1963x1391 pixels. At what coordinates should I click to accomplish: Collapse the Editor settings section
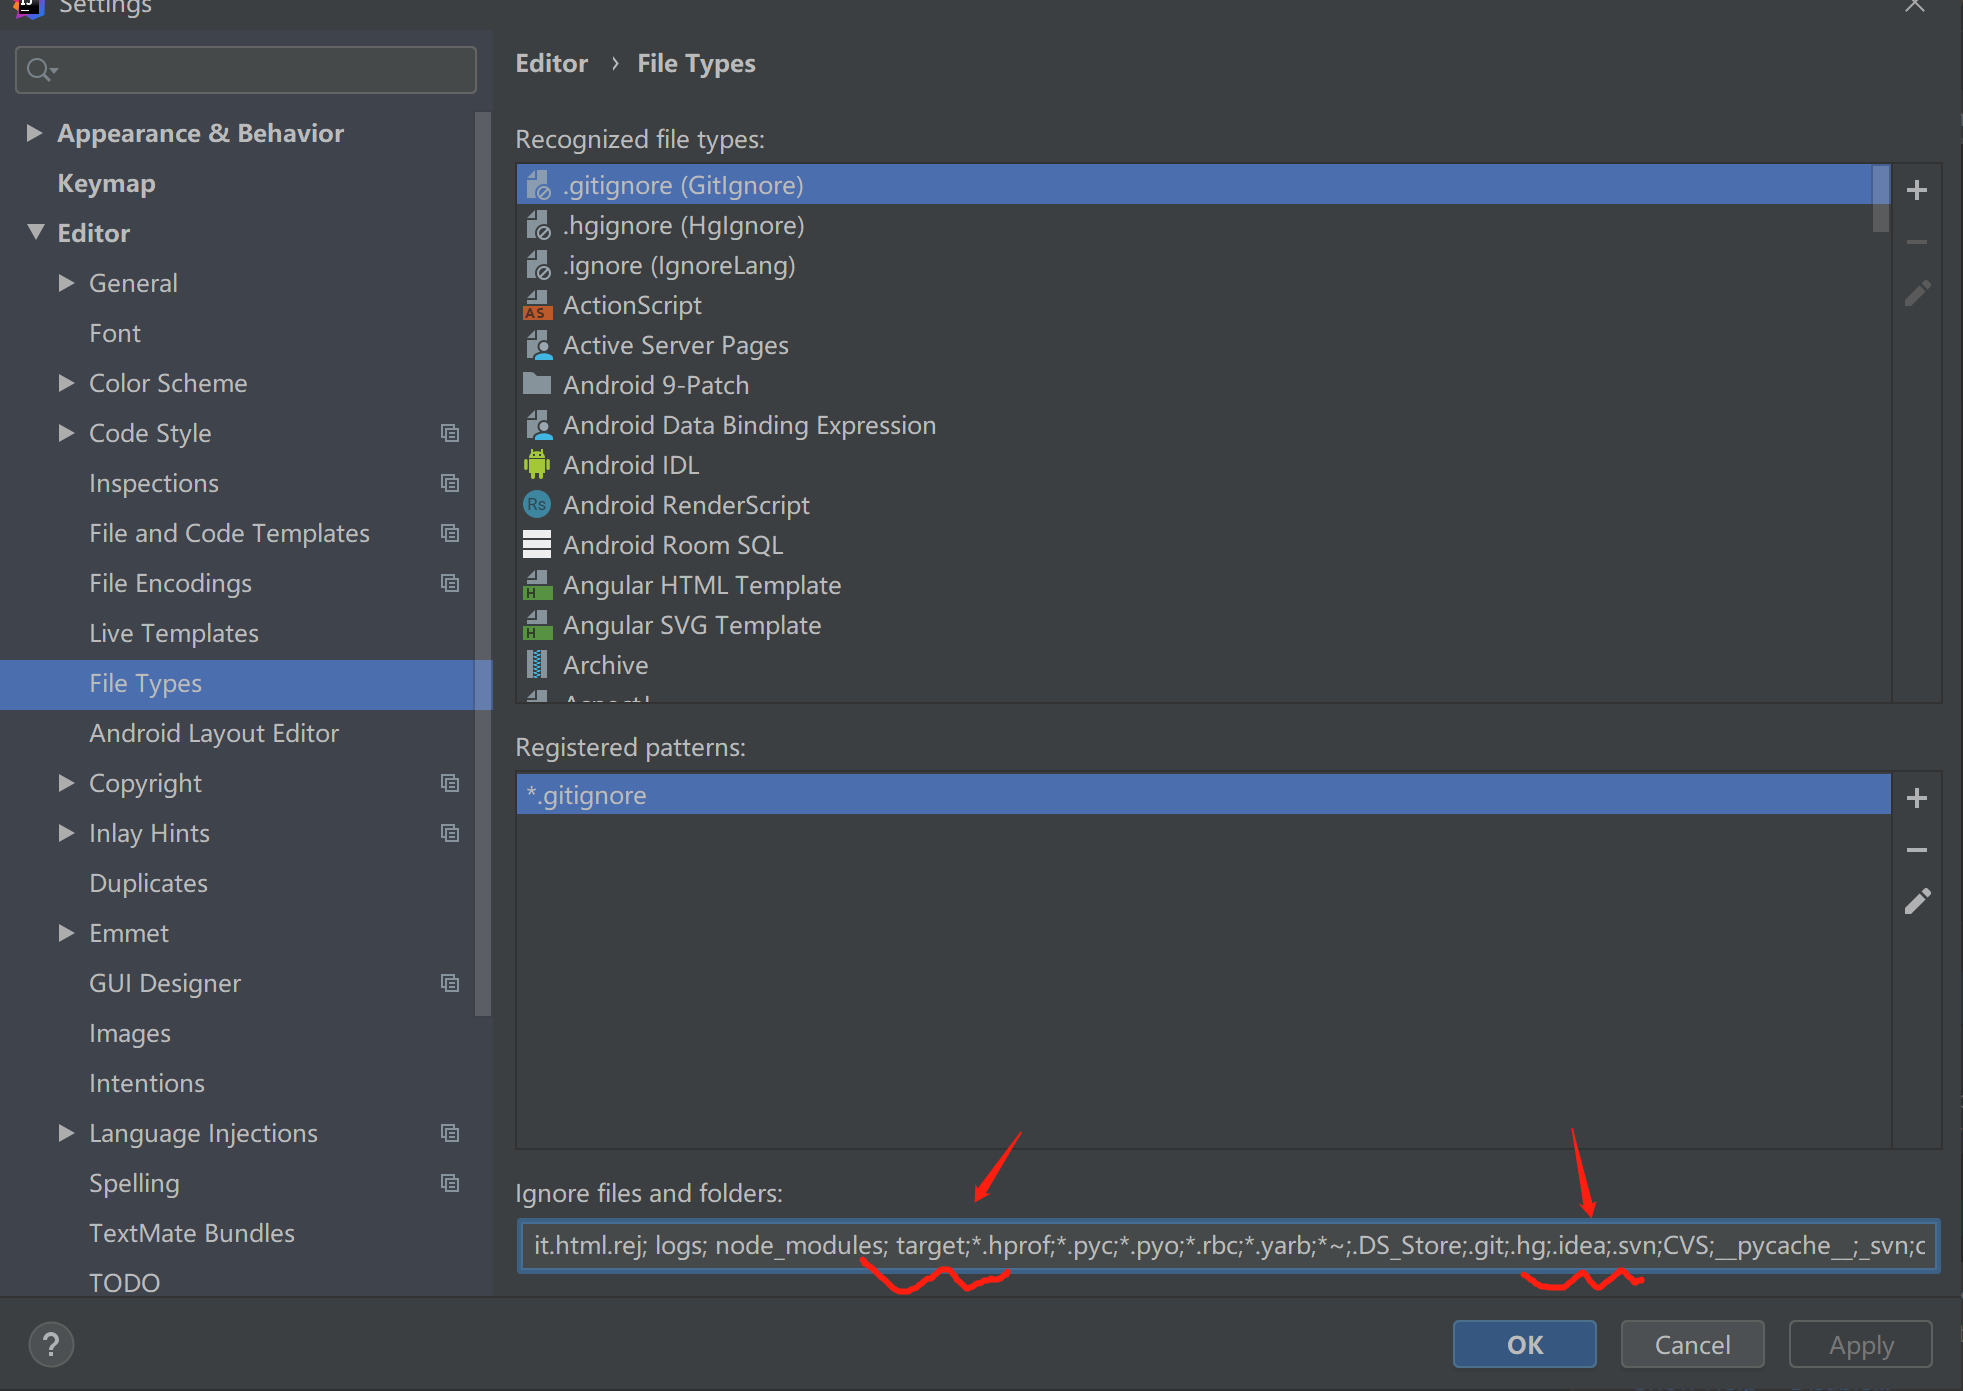[36, 232]
